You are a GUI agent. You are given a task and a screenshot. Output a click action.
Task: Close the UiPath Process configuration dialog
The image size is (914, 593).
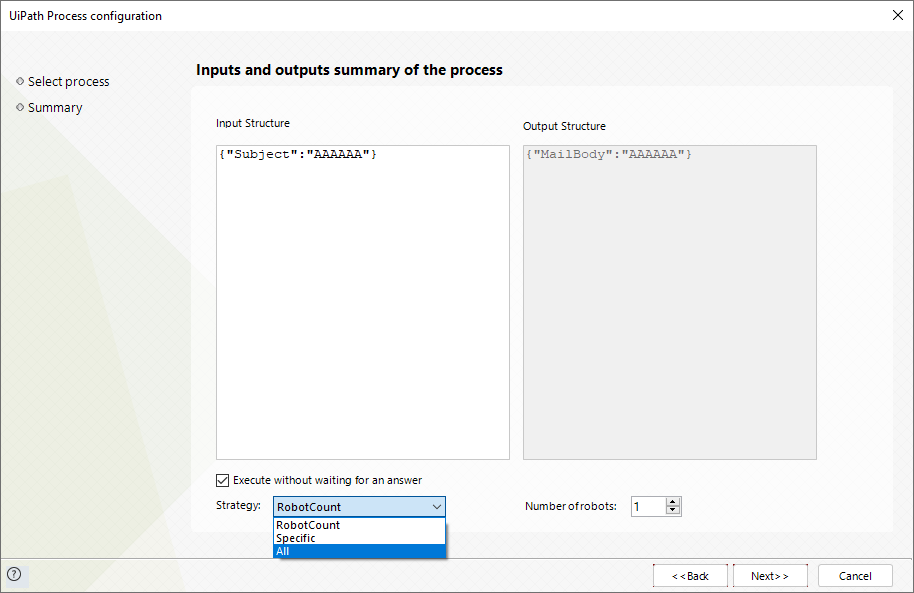898,15
